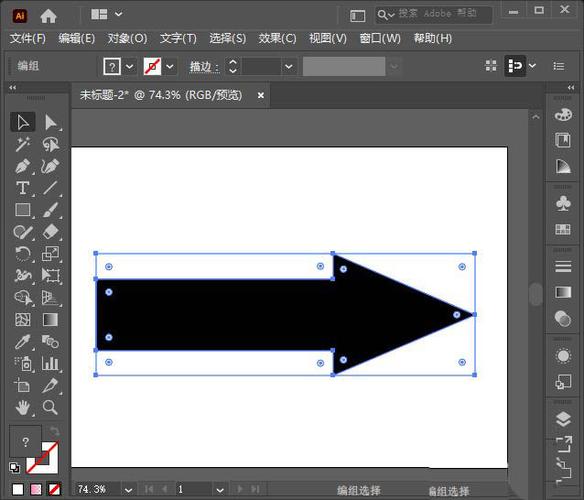
Task: Select the Slice tool
Action: pos(50,386)
